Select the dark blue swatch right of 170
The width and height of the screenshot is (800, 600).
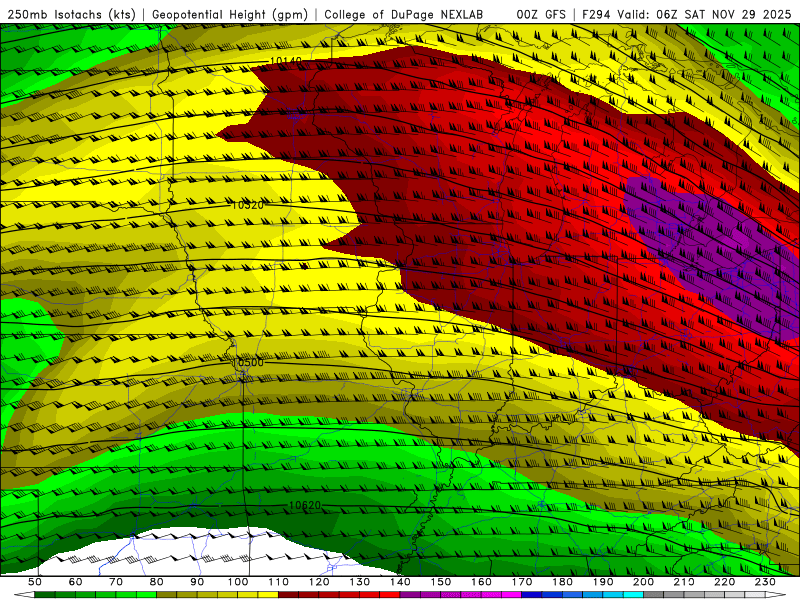coord(532,595)
